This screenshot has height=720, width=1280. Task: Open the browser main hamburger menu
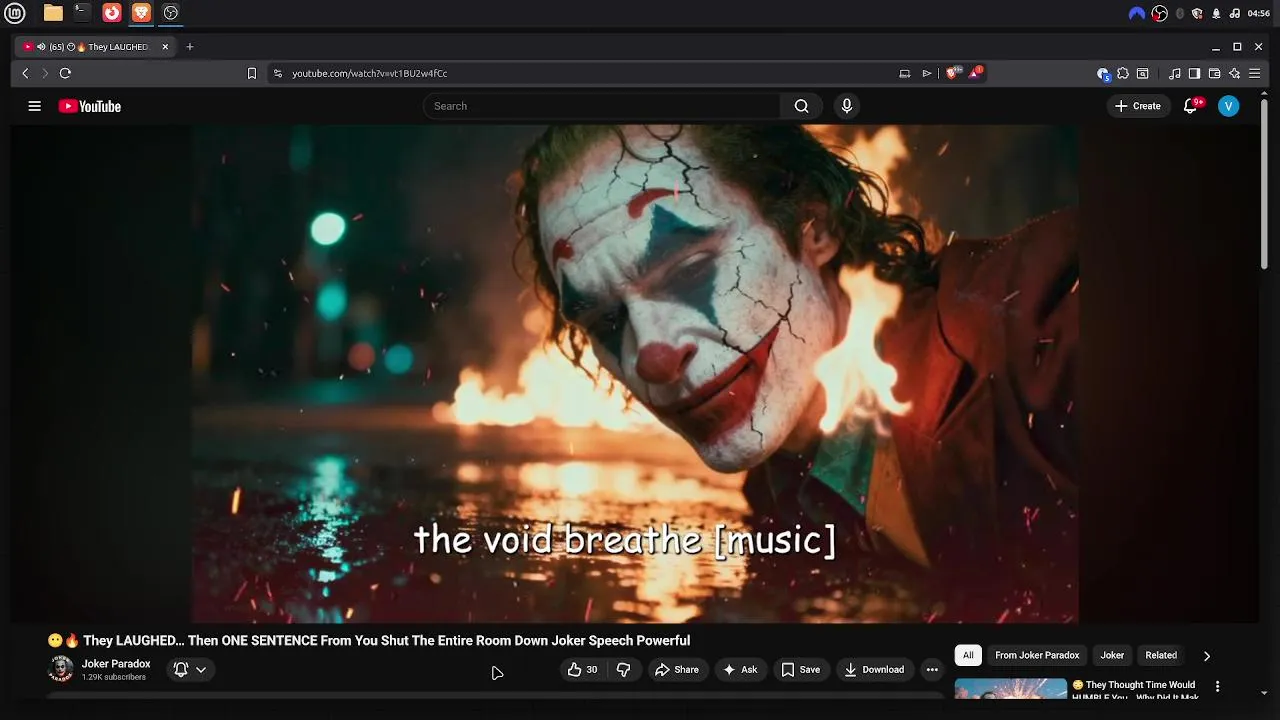1254,73
